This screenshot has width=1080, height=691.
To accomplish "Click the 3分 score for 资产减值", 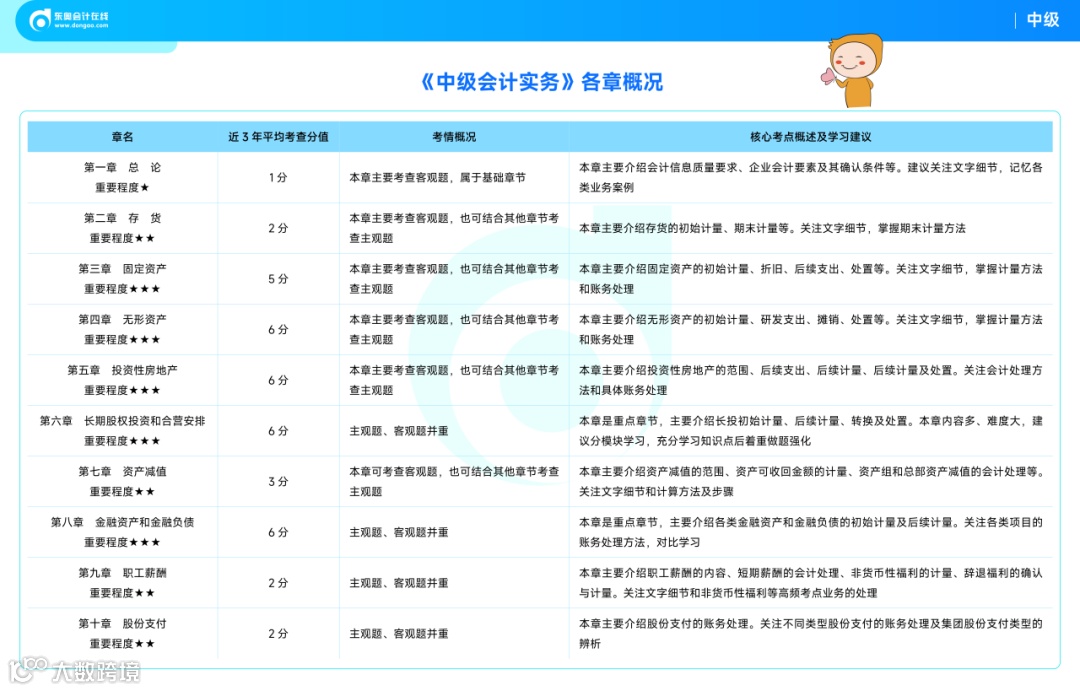I will coord(278,482).
